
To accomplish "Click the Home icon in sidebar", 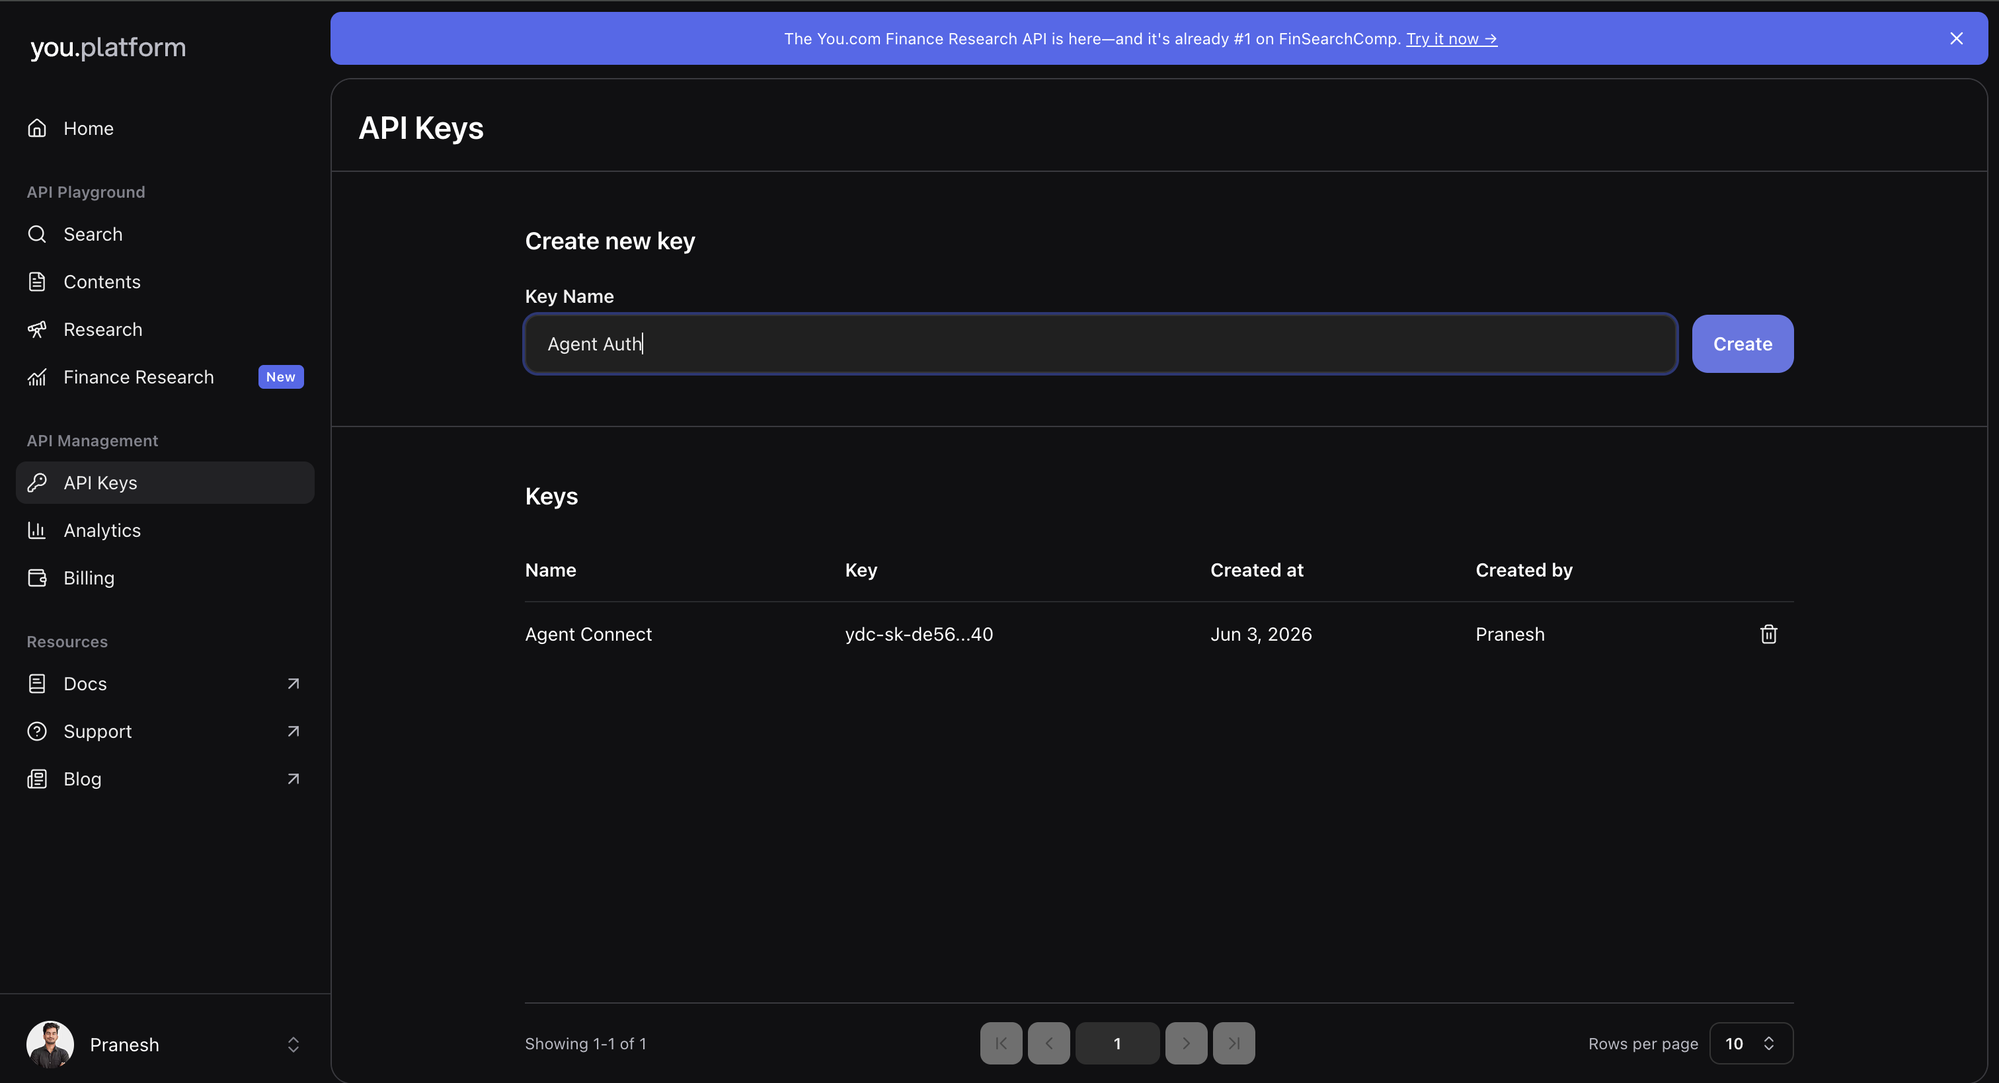I will pos(37,128).
